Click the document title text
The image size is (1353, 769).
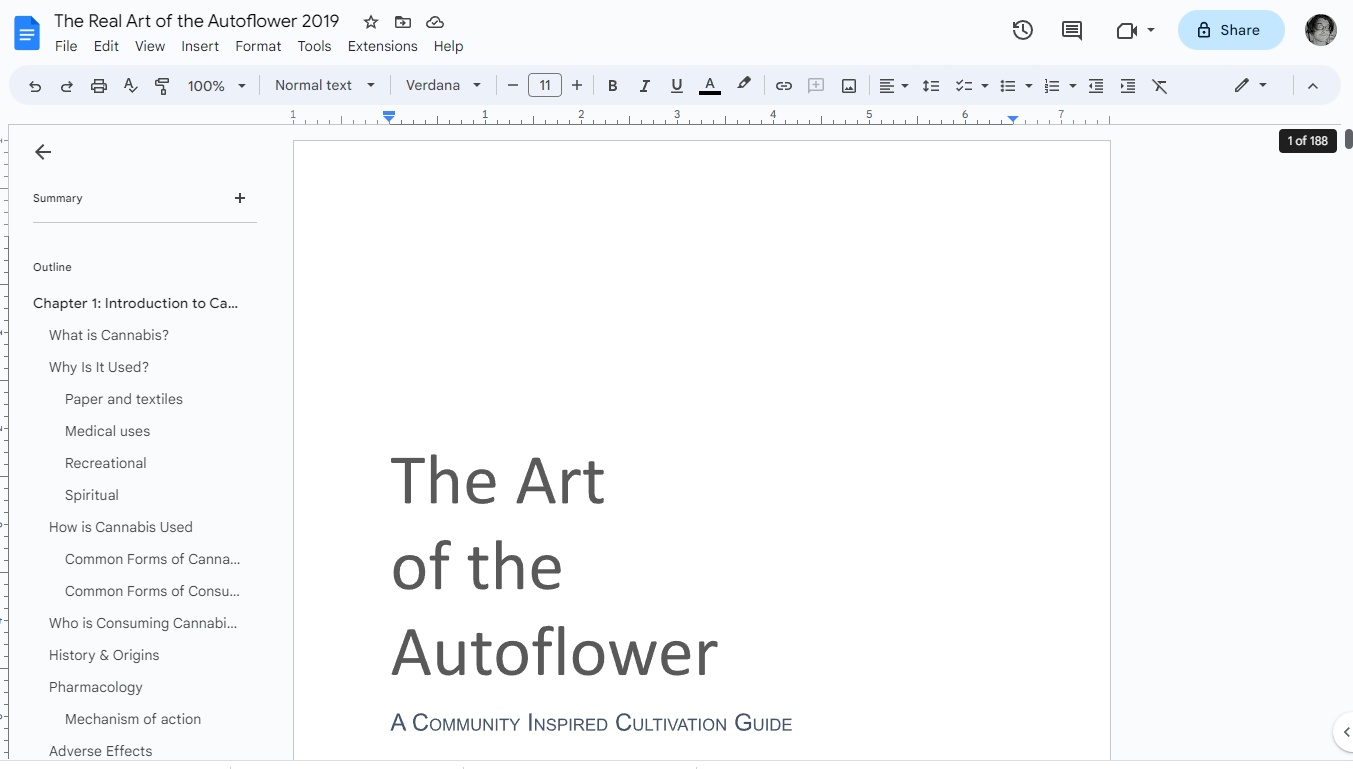[197, 21]
